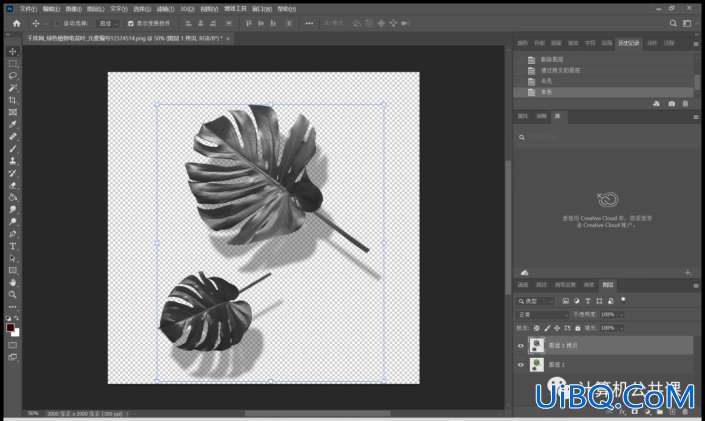Click the 图层 1 layer thumbnail
This screenshot has height=421, width=705.
(536, 365)
